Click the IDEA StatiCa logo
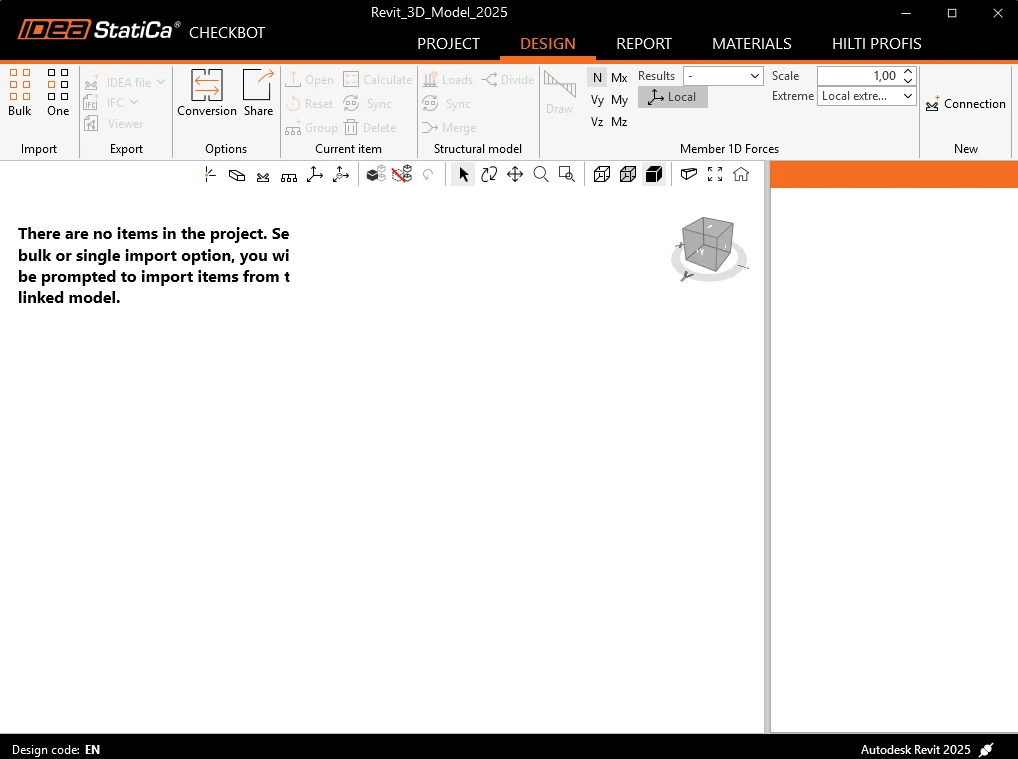This screenshot has width=1018, height=759. (x=99, y=30)
